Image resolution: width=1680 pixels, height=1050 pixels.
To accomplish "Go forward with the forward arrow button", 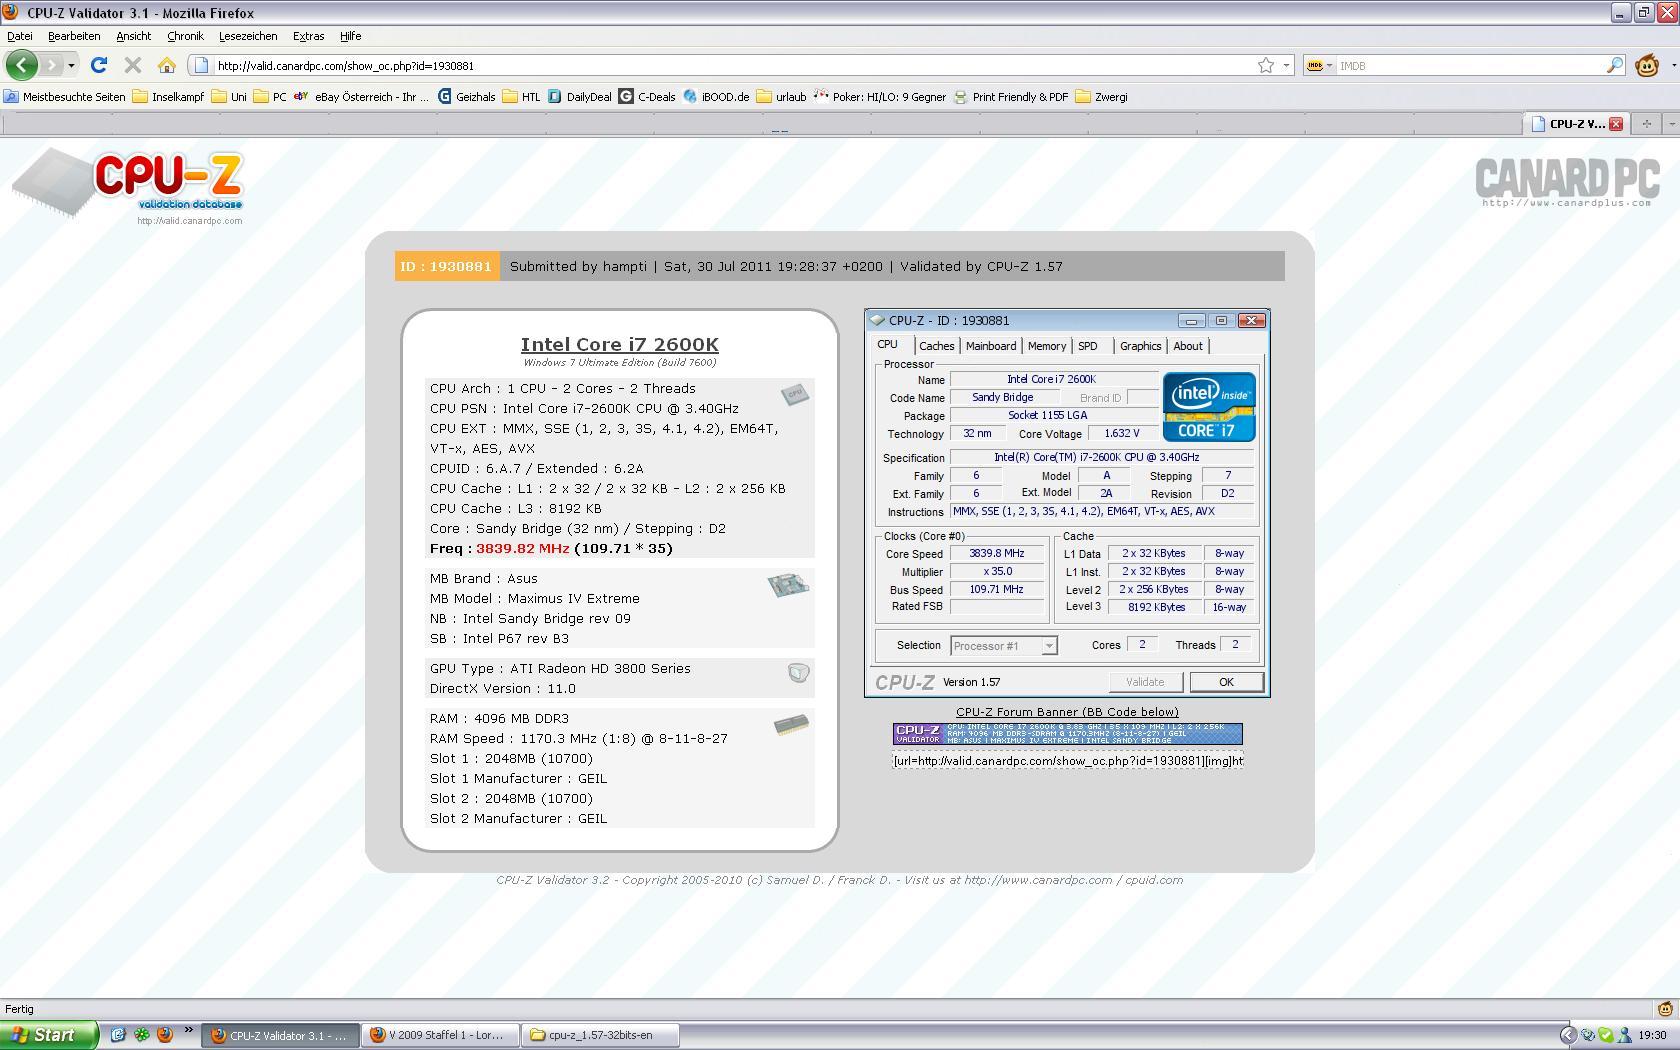I will (51, 65).
